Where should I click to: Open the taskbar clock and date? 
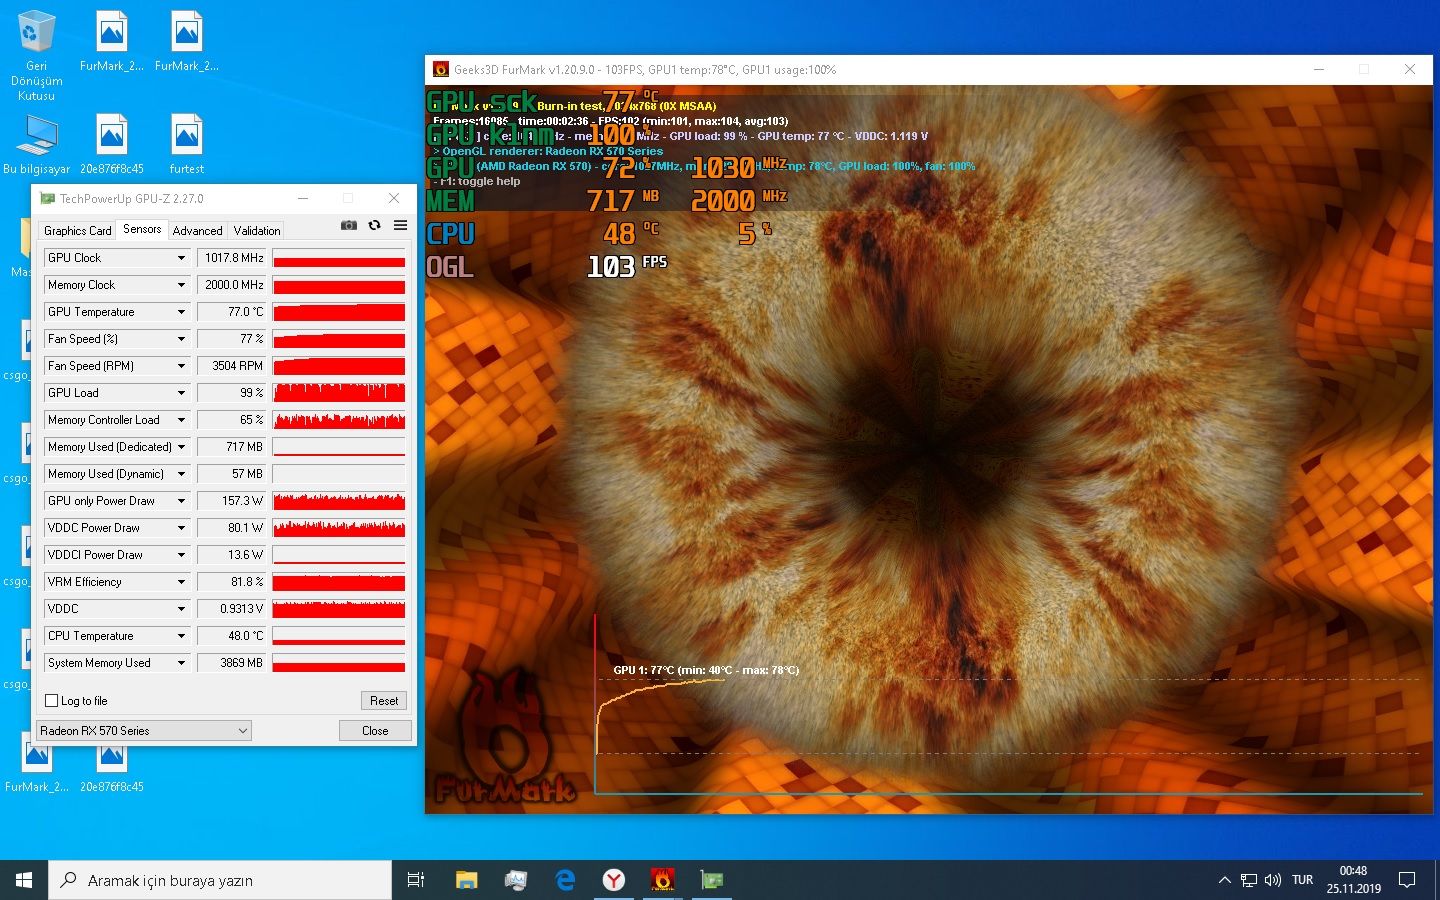[x=1353, y=880]
